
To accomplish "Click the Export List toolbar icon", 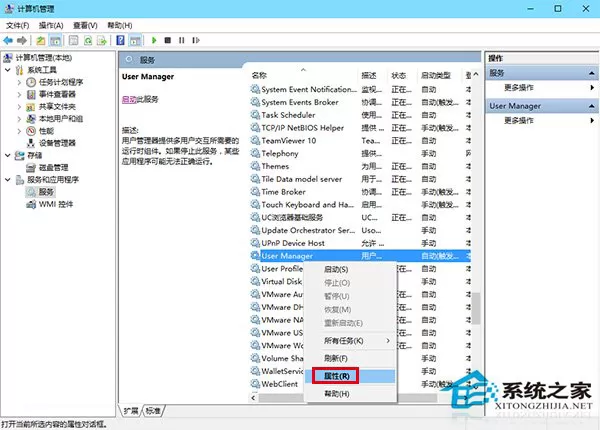I will [102, 40].
